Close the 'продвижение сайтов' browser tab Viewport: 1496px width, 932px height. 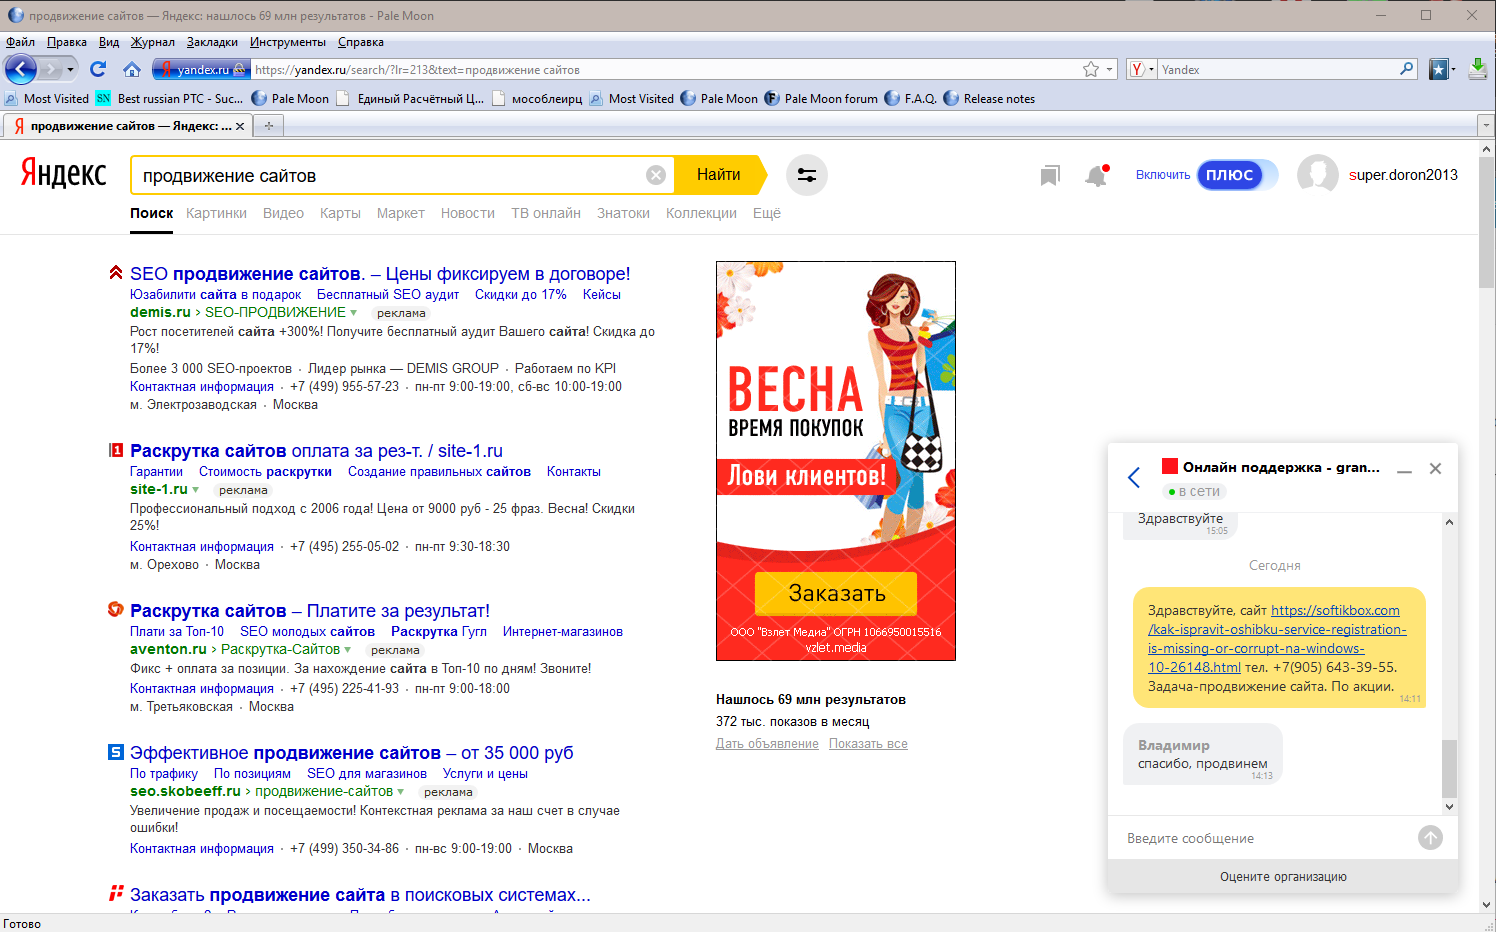(x=240, y=126)
